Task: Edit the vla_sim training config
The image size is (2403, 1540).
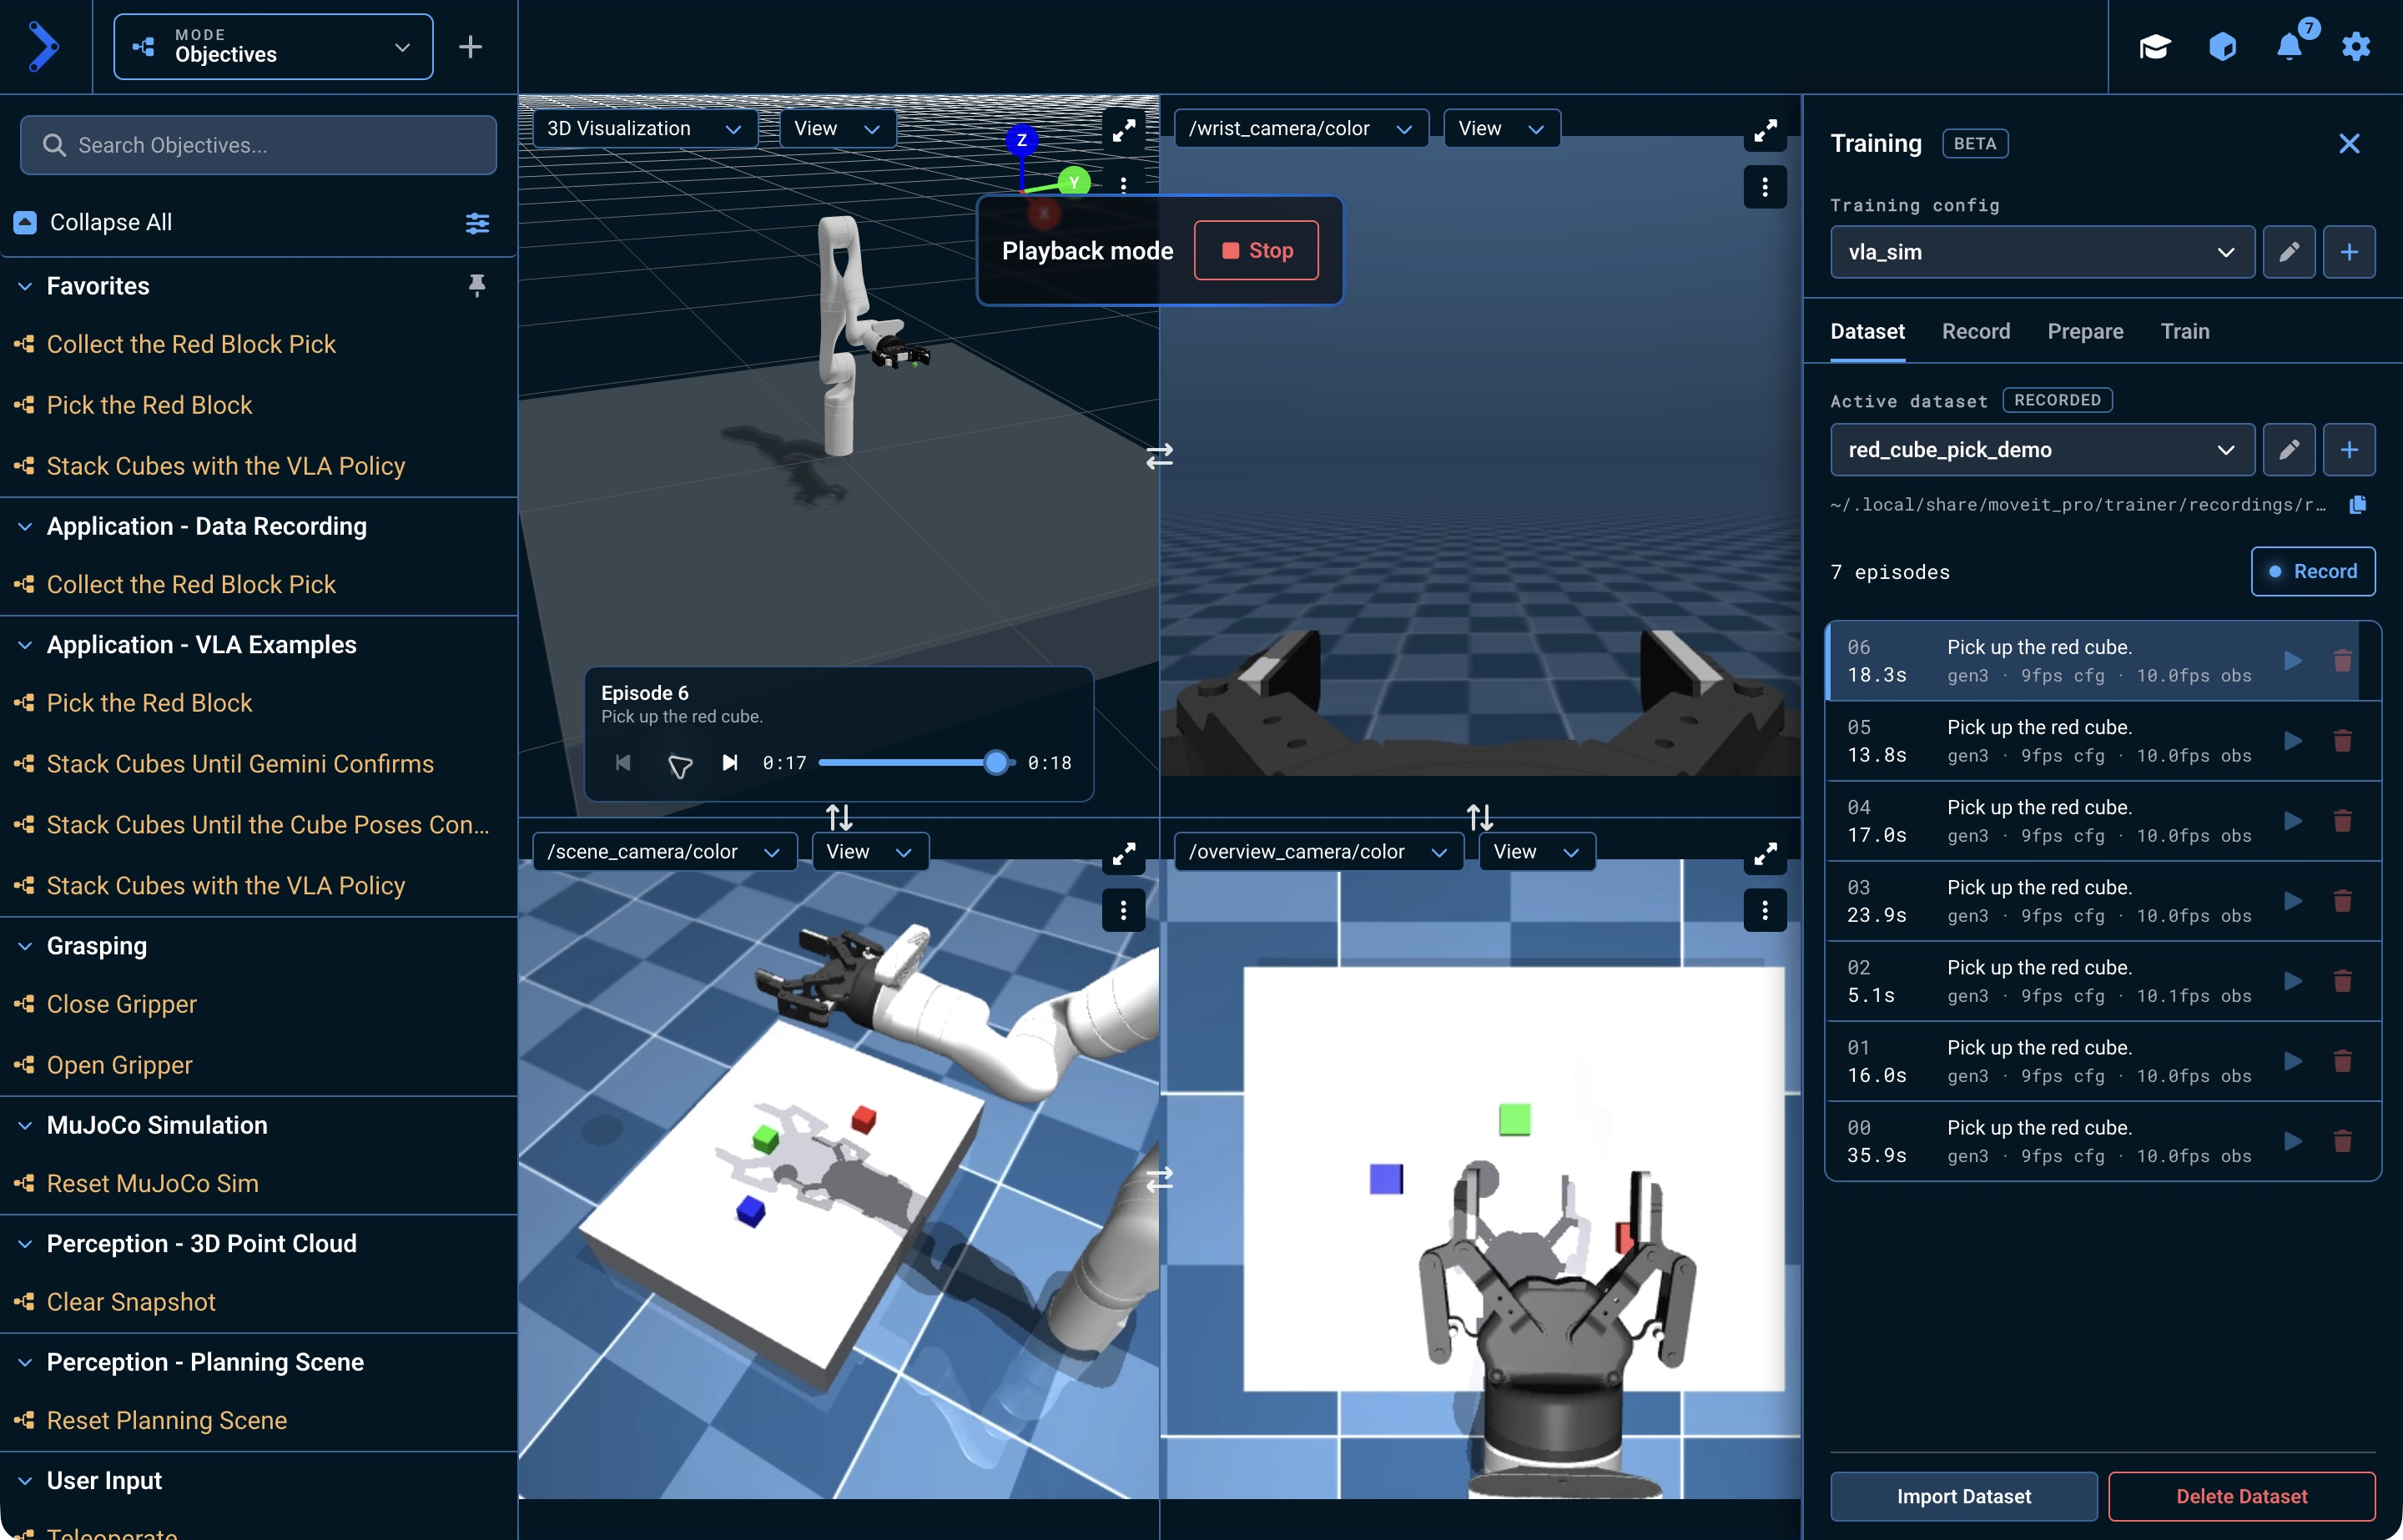Action: [x=2289, y=252]
